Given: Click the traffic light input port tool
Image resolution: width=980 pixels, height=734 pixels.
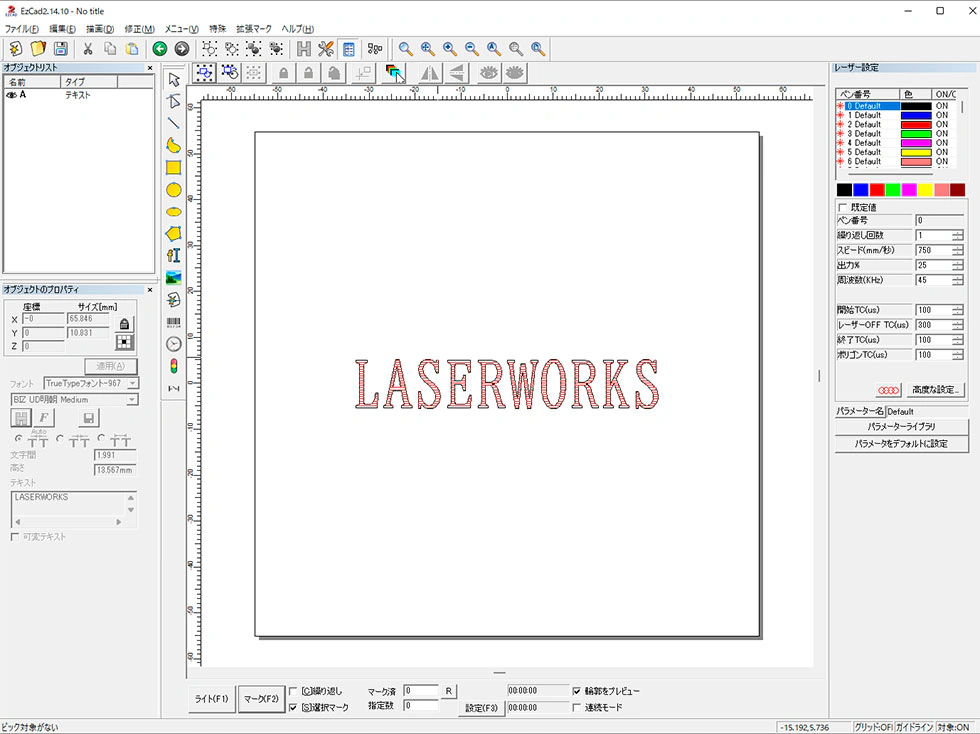Looking at the screenshot, I should click(x=174, y=366).
